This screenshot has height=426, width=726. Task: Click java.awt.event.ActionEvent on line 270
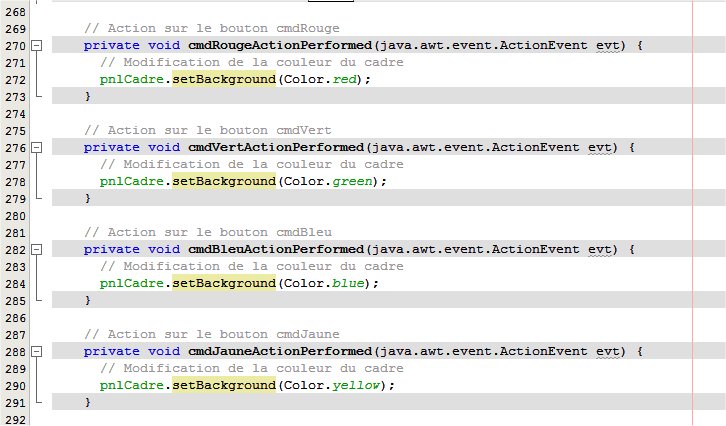[x=484, y=46]
